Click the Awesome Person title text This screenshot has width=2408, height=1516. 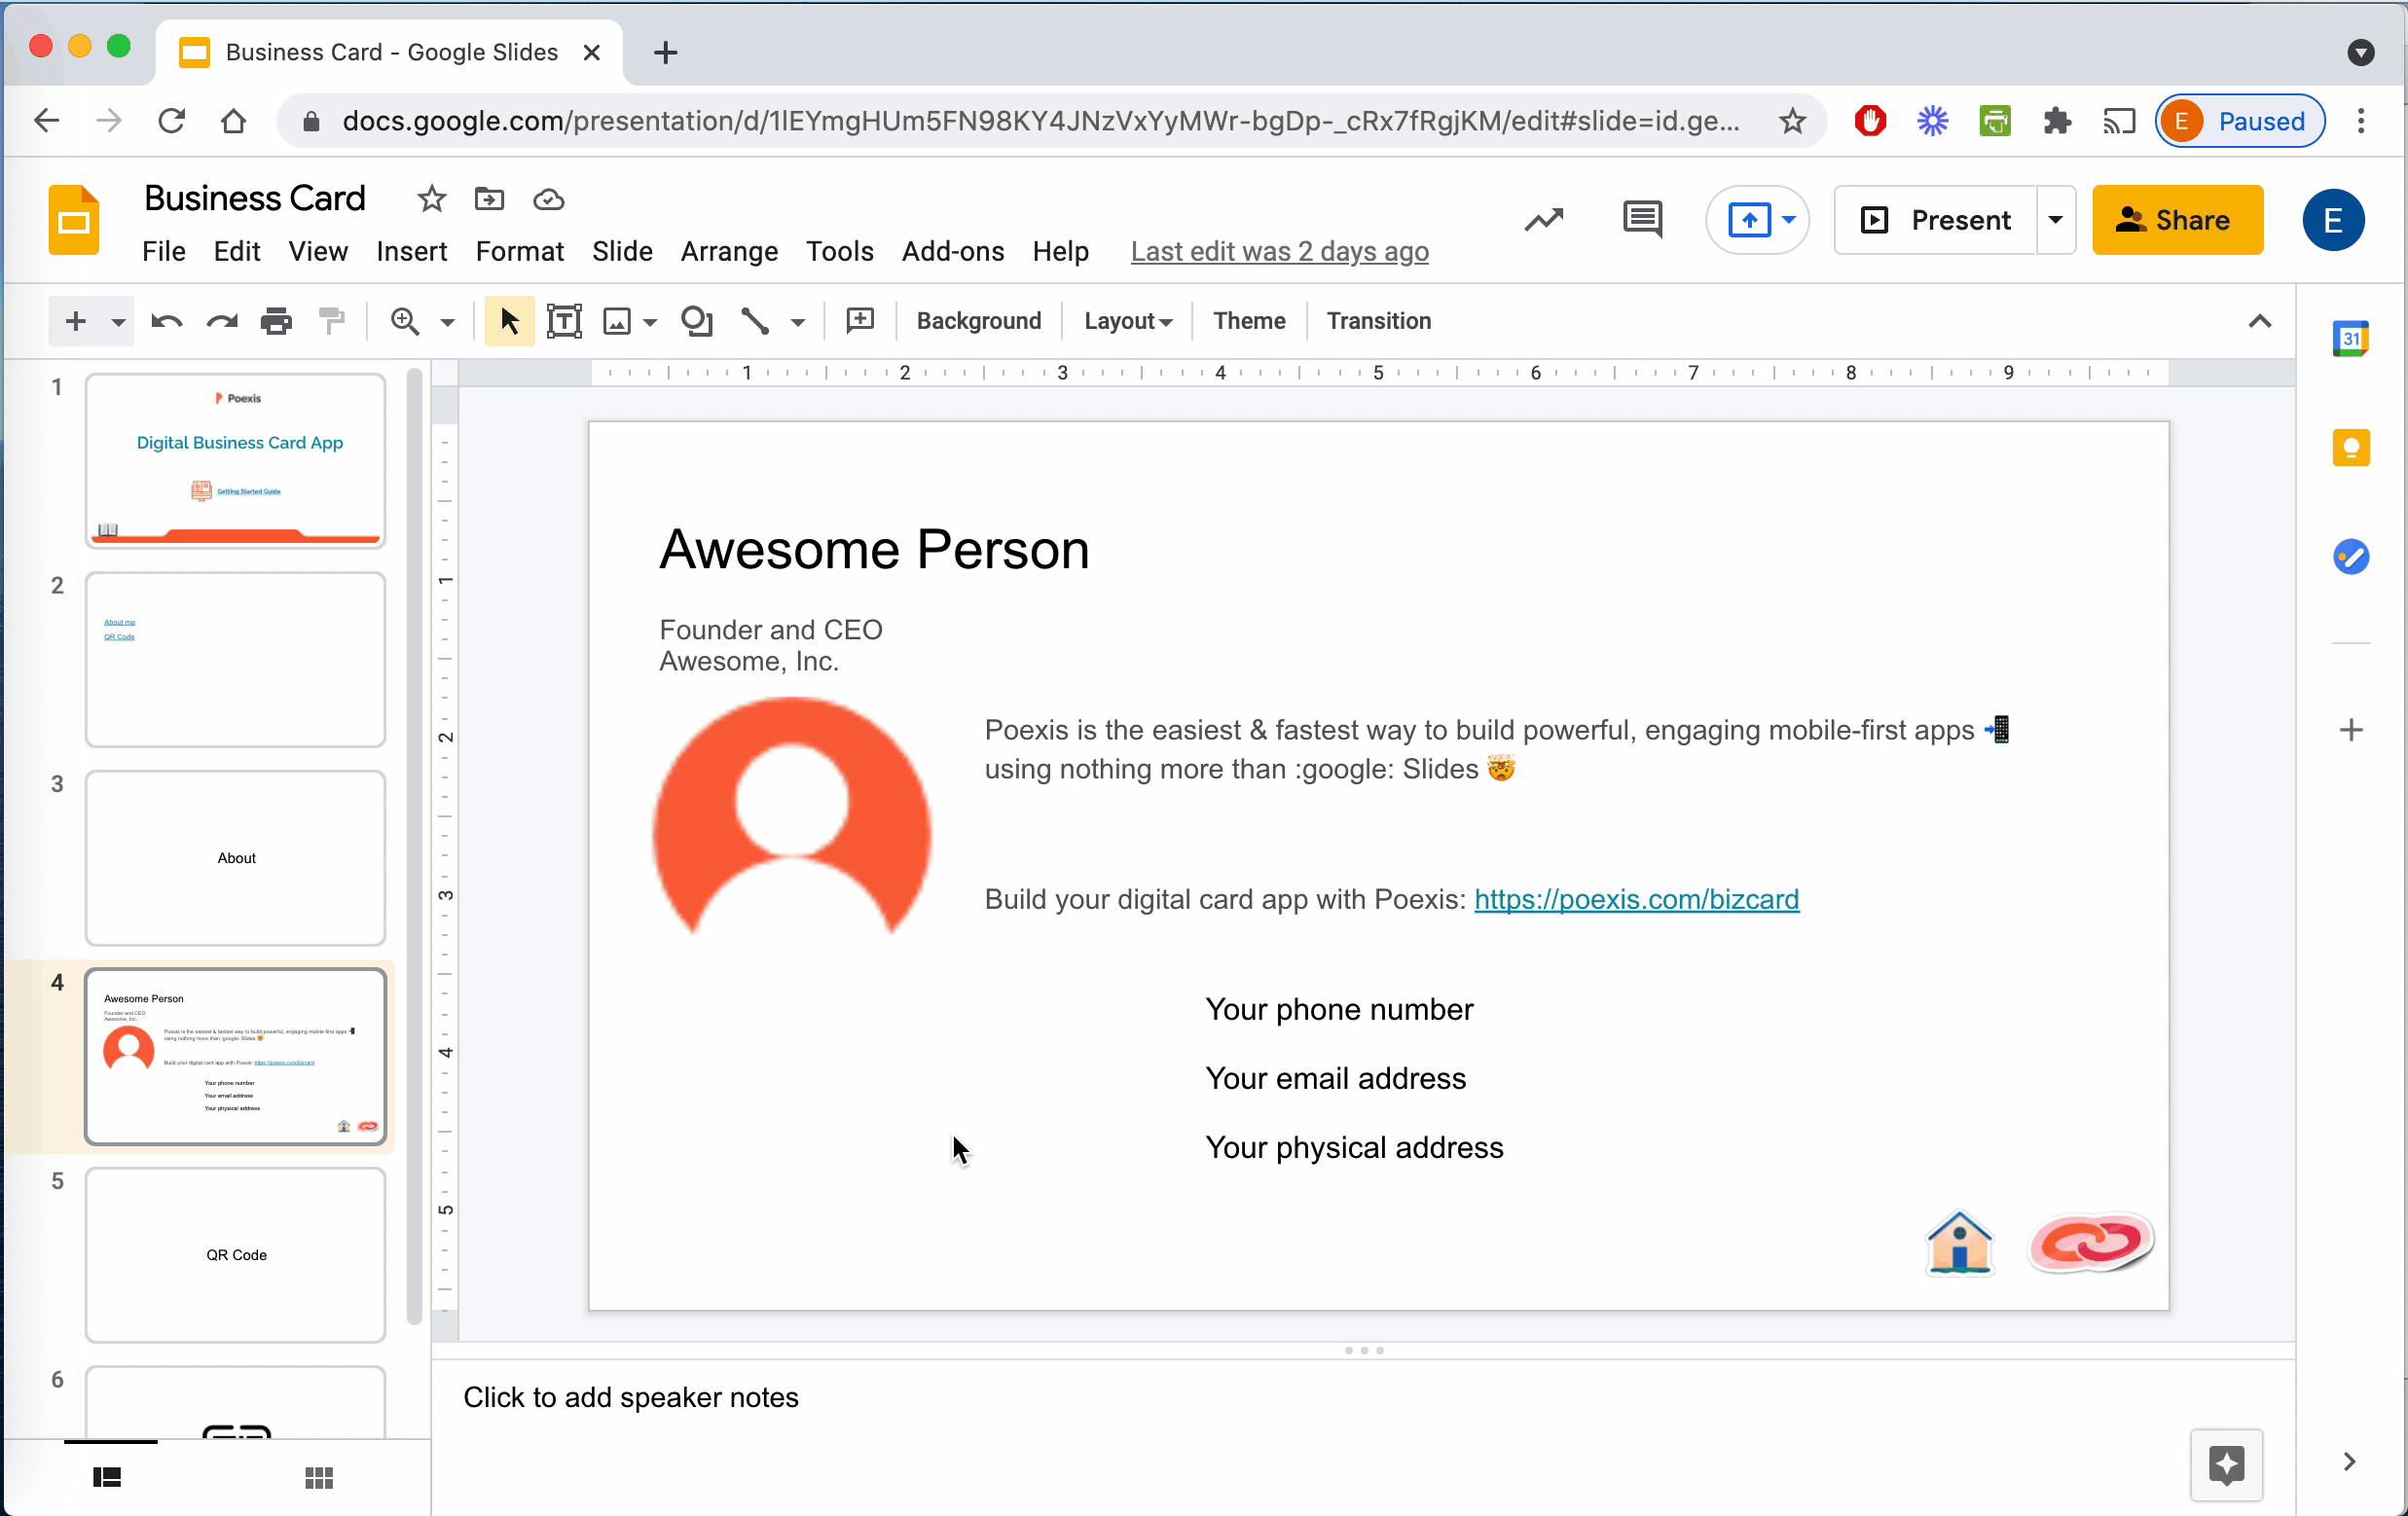coord(874,549)
